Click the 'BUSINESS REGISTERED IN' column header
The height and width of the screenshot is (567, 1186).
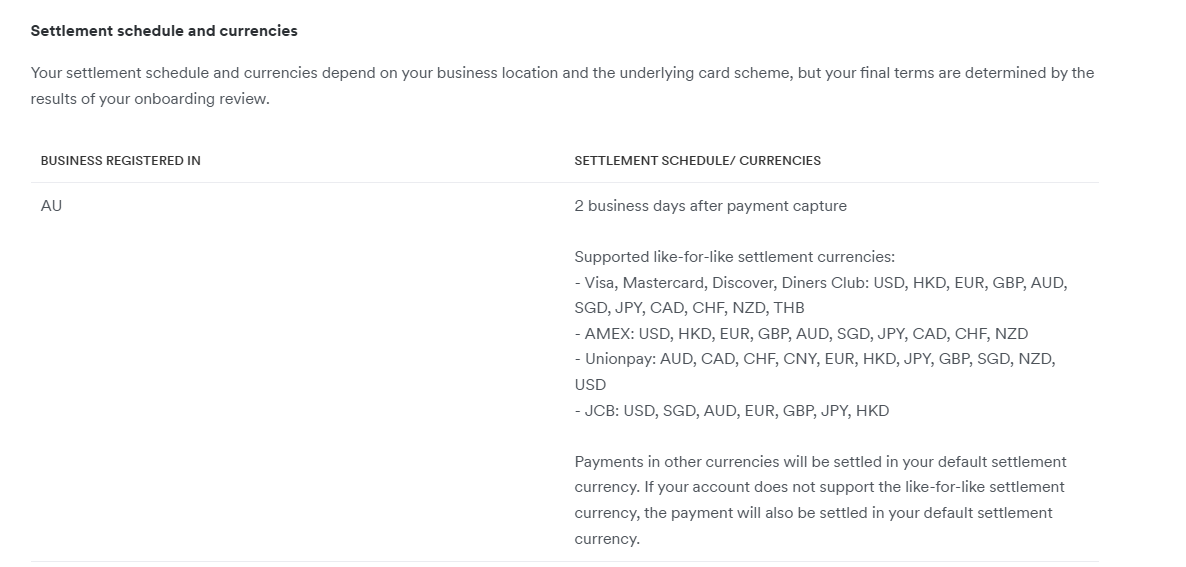coord(120,160)
